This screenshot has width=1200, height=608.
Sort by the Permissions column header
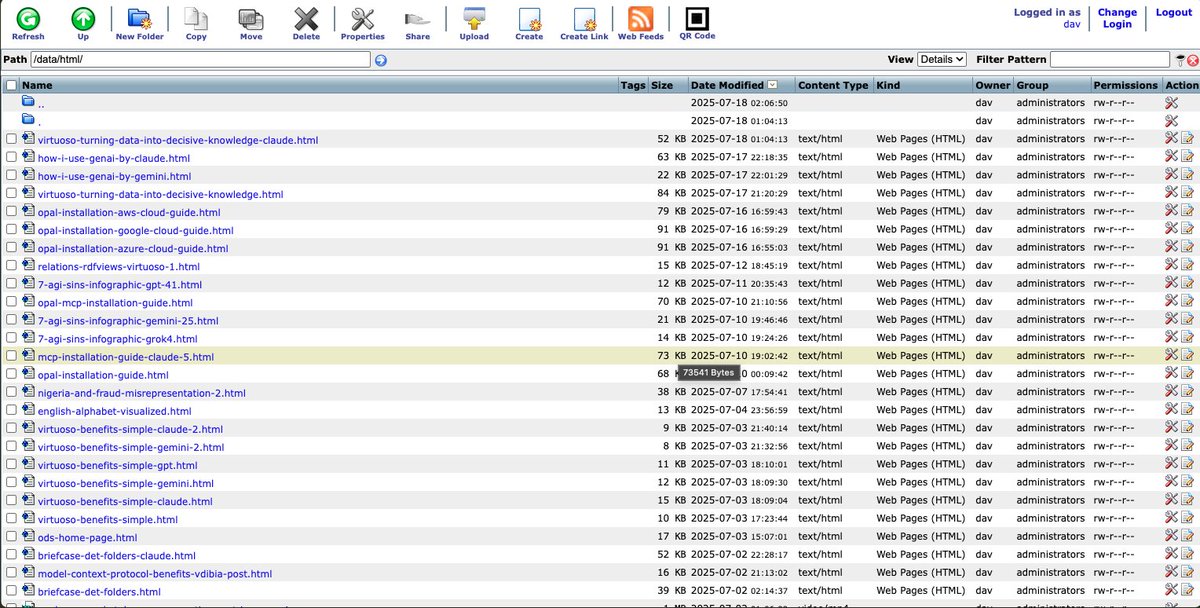pyautogui.click(x=1125, y=85)
